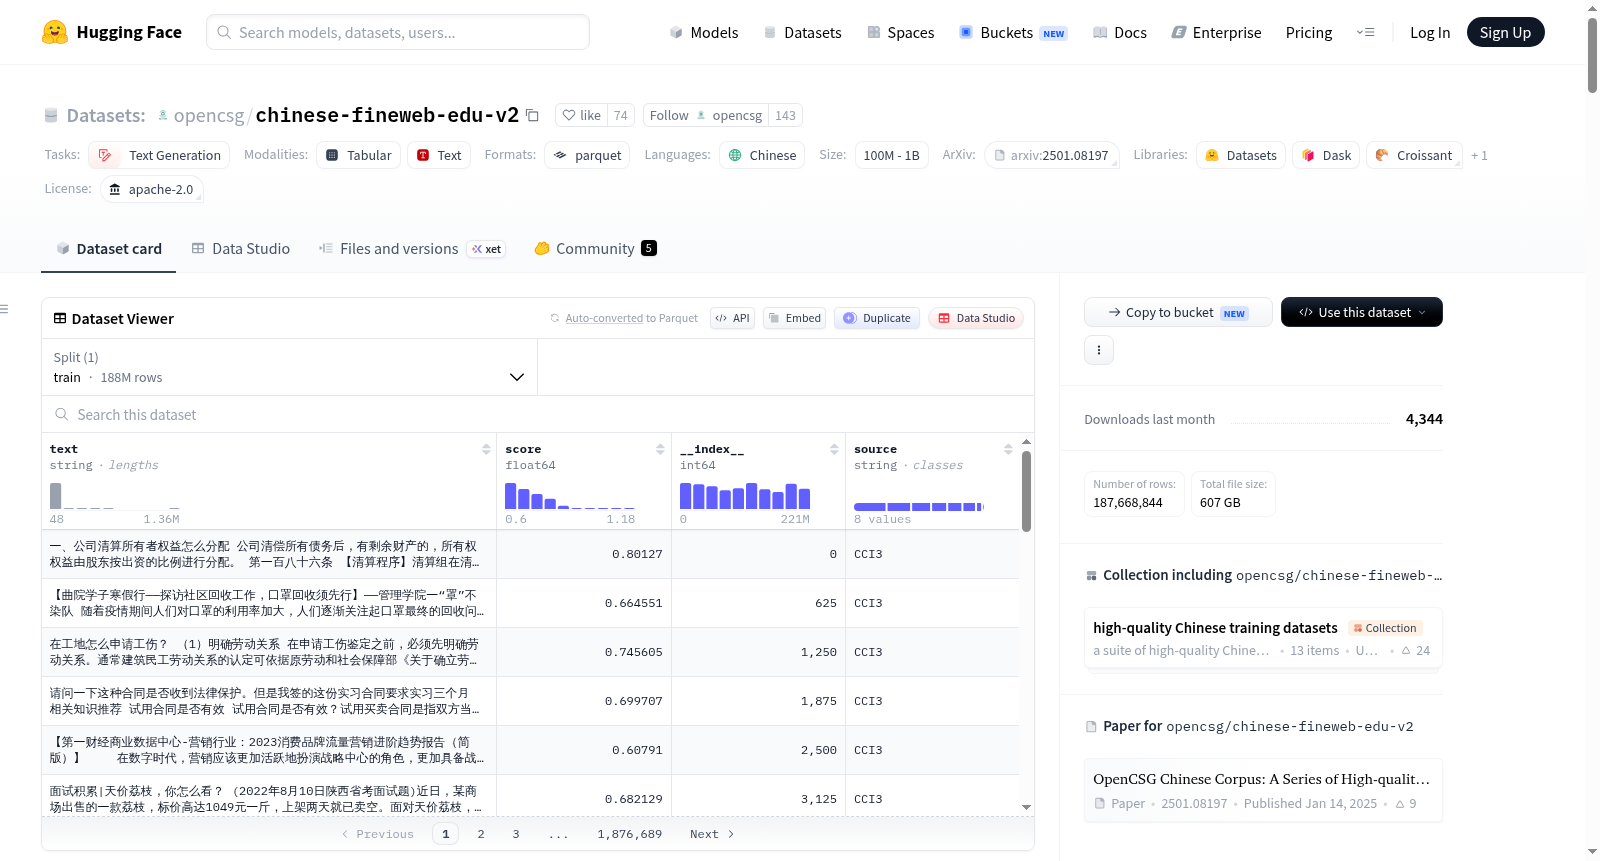The image size is (1600, 861).
Task: Open the Datasets library tag
Action: 1241,155
